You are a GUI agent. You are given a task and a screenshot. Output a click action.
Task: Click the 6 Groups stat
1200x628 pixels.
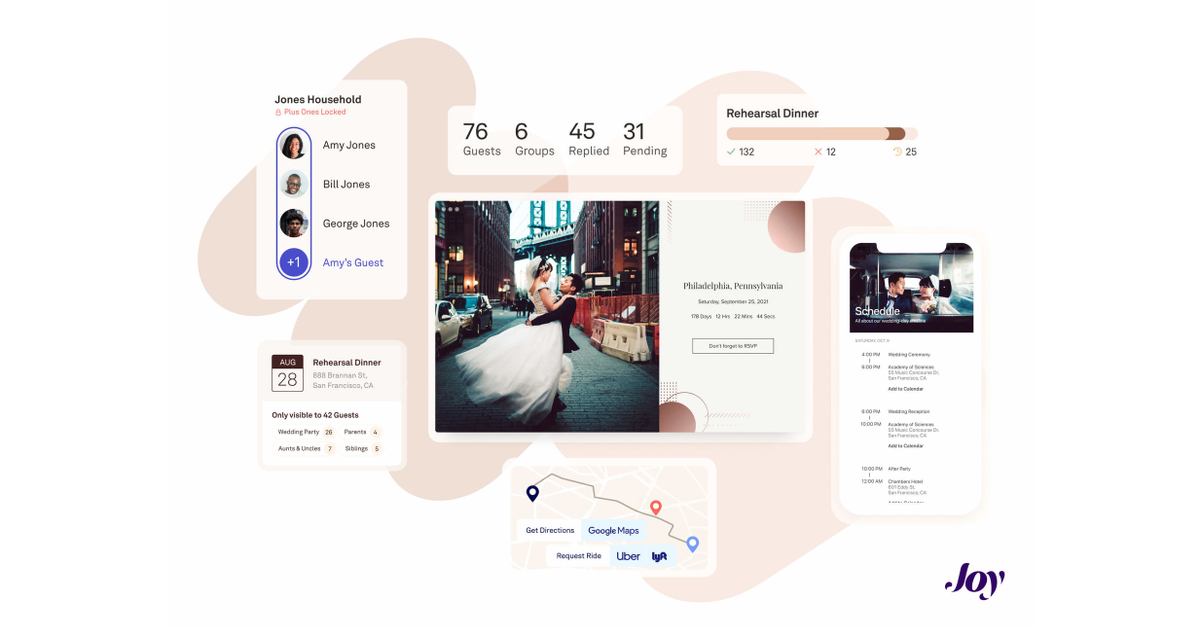click(x=534, y=139)
